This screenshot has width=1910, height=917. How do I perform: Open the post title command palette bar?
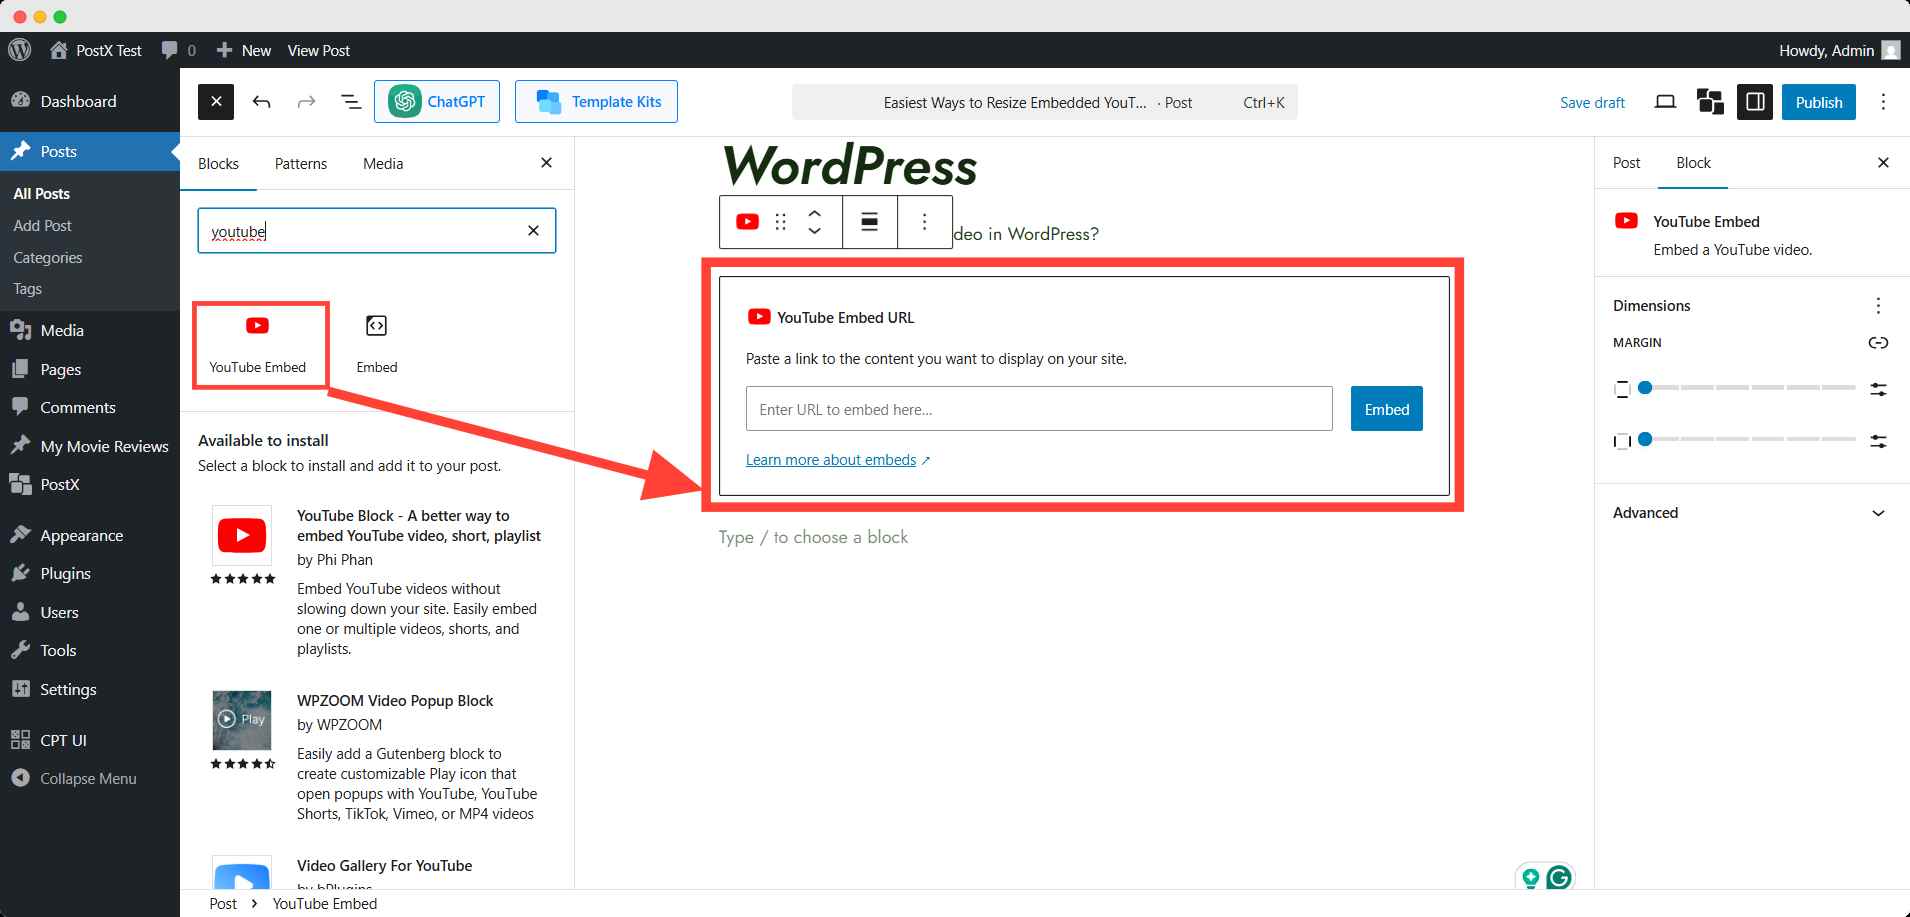pos(1044,102)
